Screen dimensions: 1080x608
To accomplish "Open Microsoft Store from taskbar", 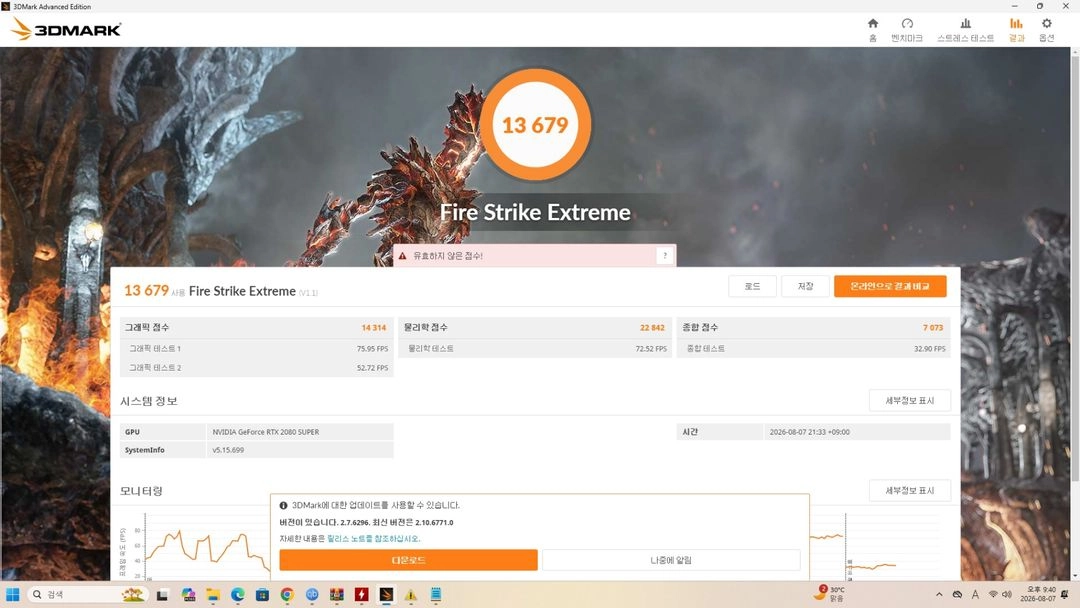I will pyautogui.click(x=262, y=595).
